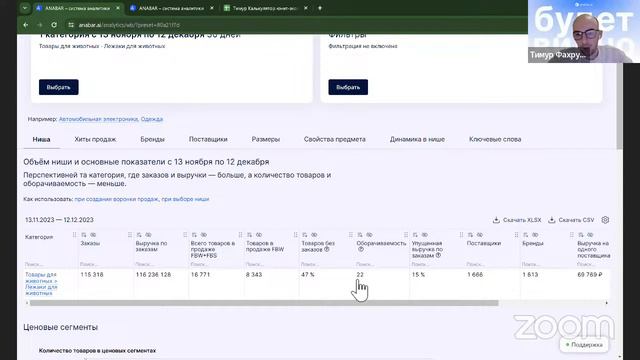View site information icon in the address bar

pos(71,25)
